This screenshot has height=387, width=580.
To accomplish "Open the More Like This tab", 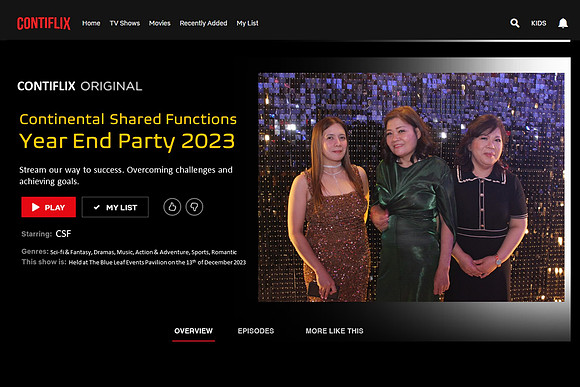I will point(334,331).
